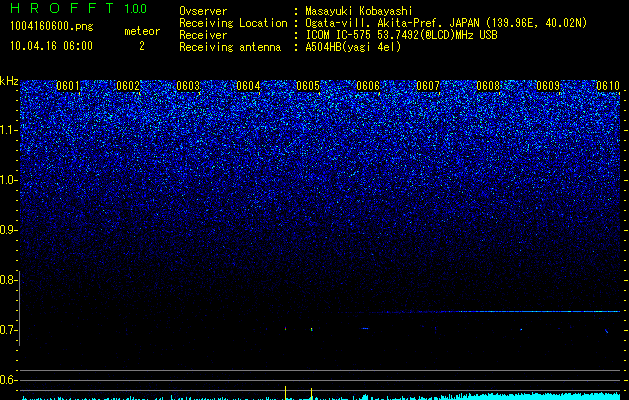Click the meteor count value 2
The width and height of the screenshot is (629, 400).
(142, 46)
